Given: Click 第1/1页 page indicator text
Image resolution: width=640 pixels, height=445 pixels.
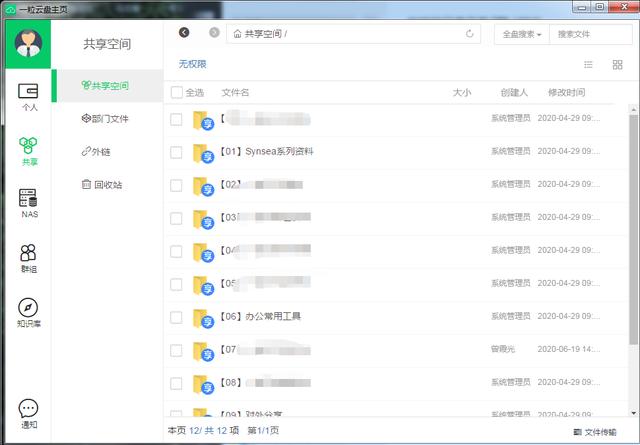Looking at the screenshot, I should pyautogui.click(x=263, y=430).
